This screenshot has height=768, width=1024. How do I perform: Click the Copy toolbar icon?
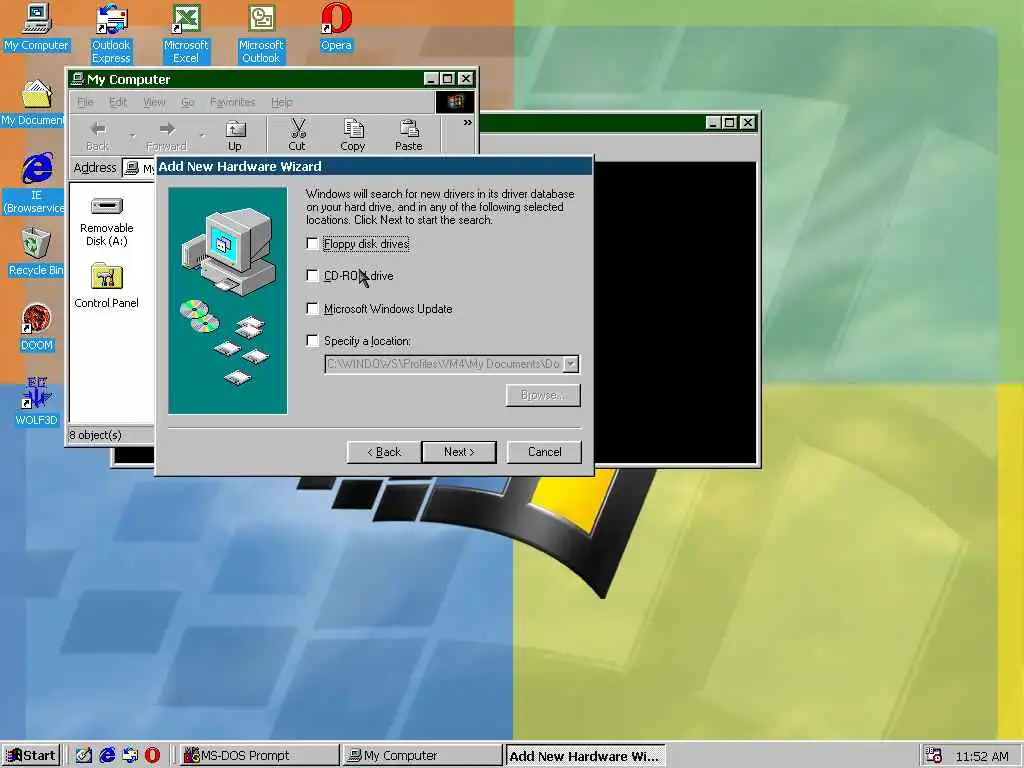(353, 136)
